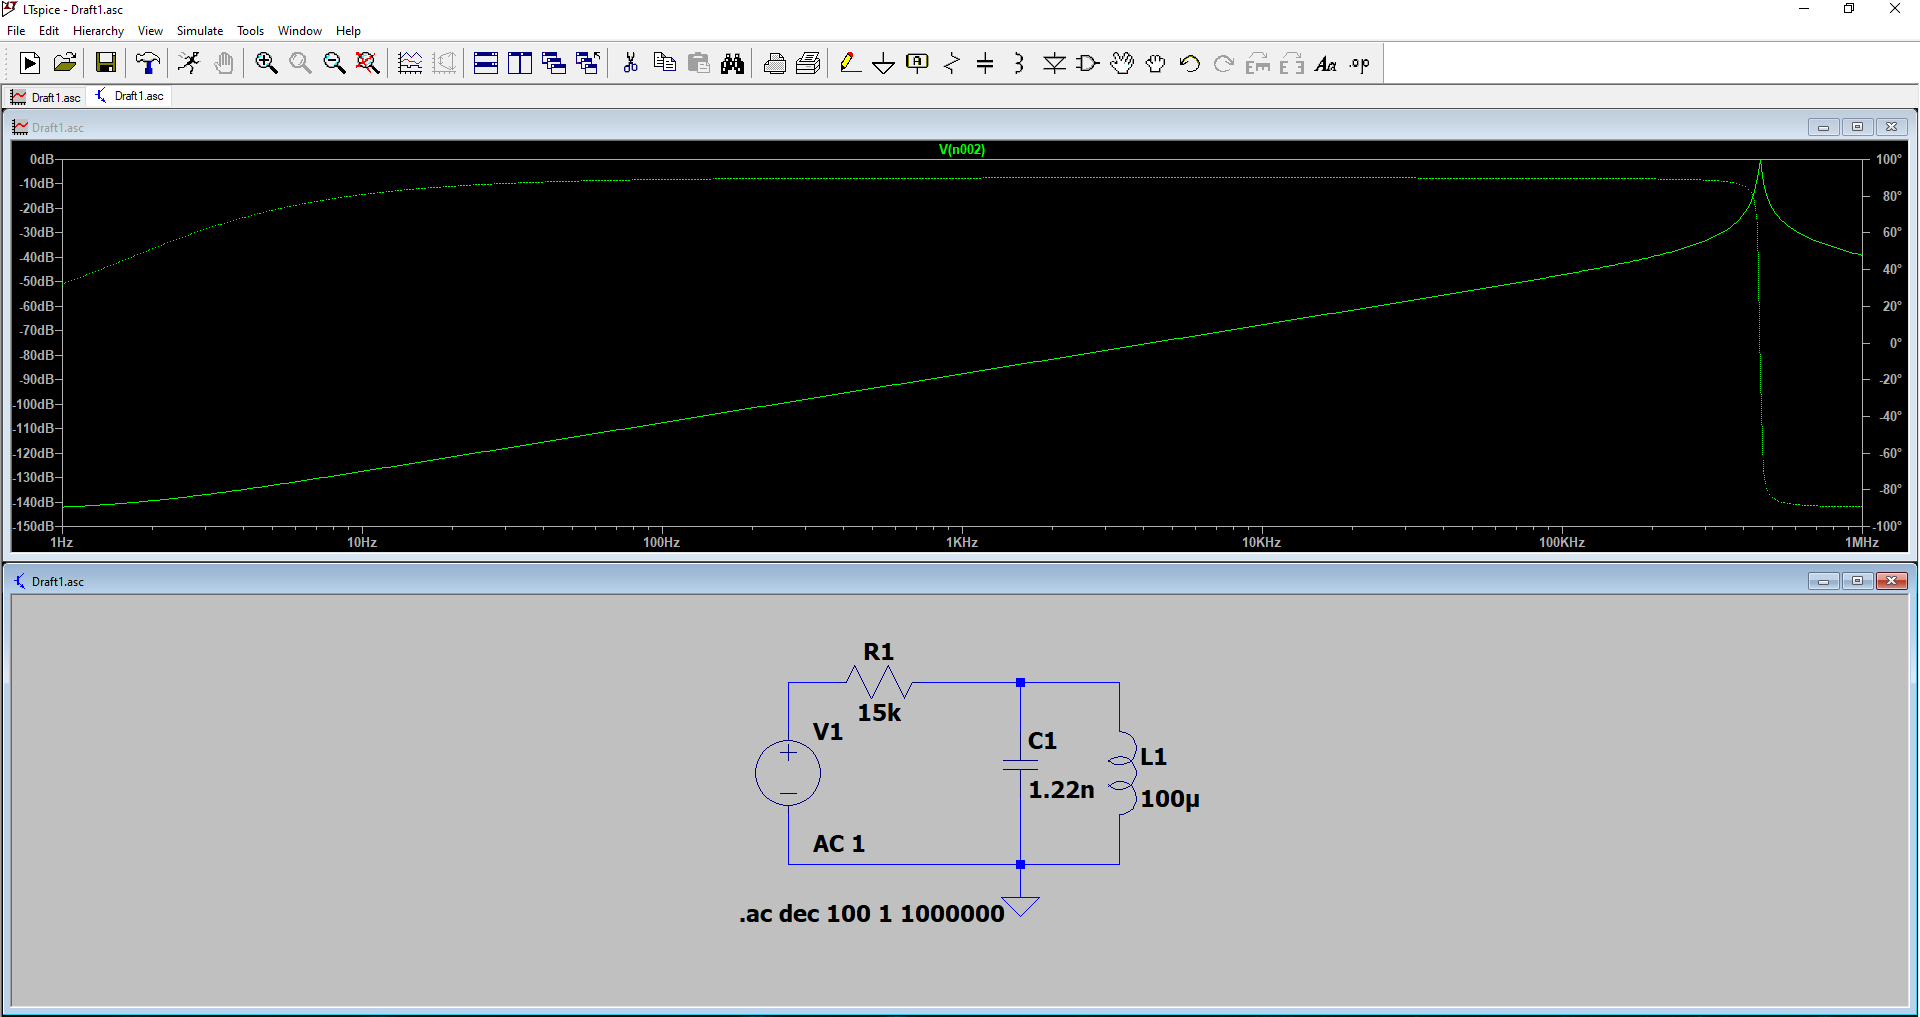Click the 15k resistor value label

[879, 713]
